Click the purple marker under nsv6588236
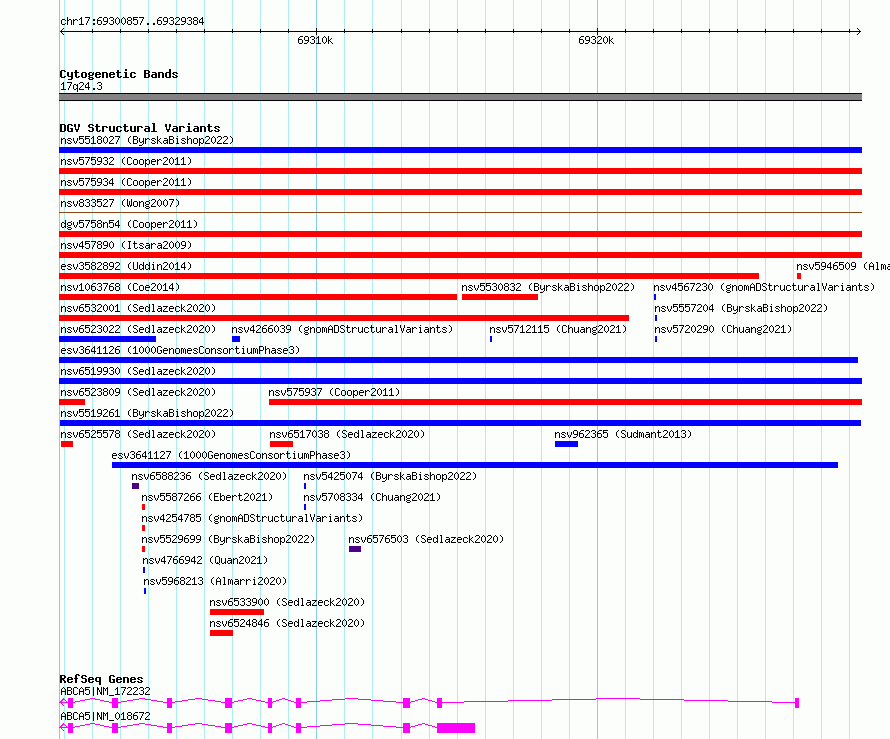This screenshot has height=739, width=890. pos(136,486)
